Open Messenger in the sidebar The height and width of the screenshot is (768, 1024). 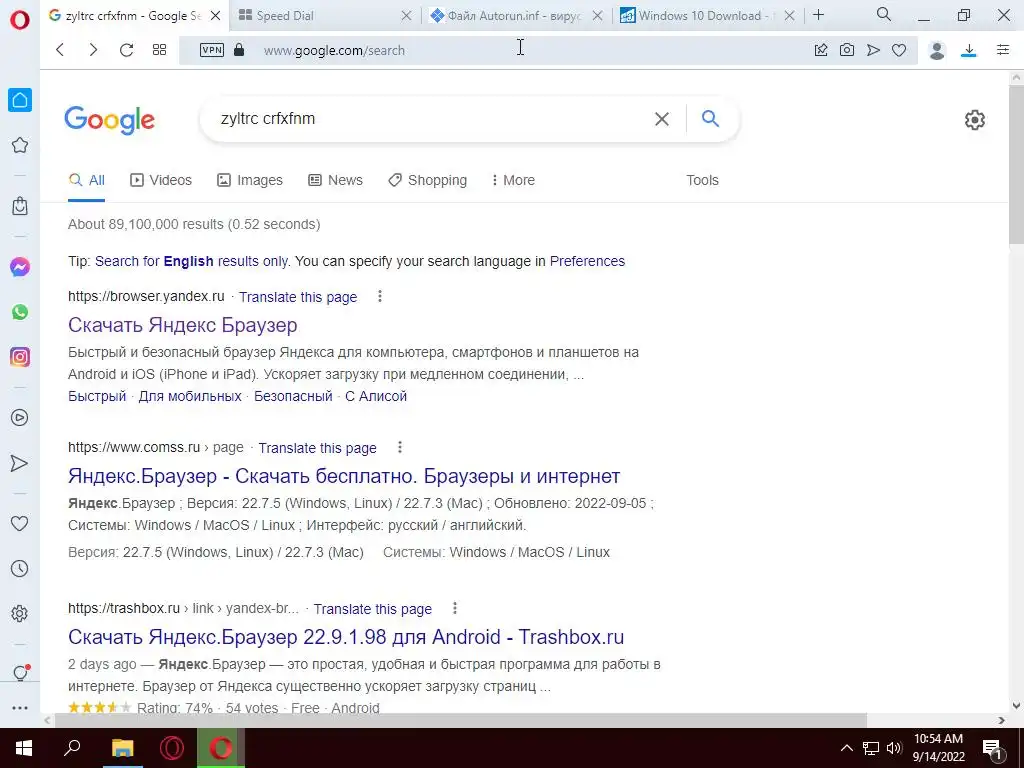coord(20,267)
